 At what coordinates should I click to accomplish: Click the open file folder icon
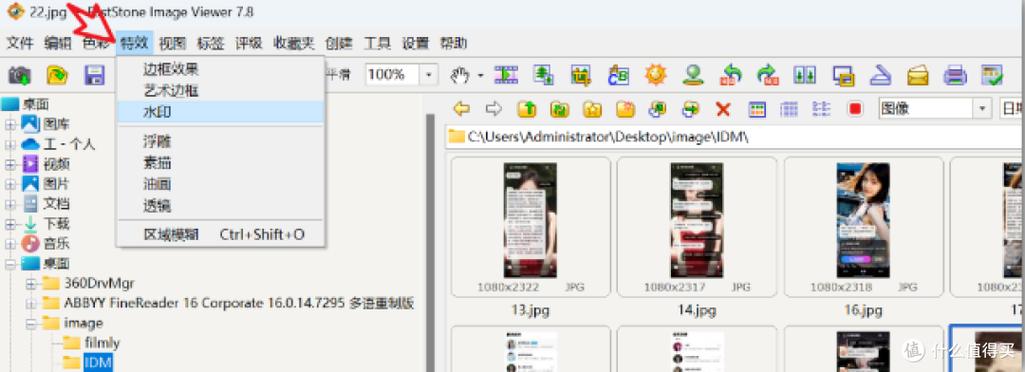coord(58,75)
